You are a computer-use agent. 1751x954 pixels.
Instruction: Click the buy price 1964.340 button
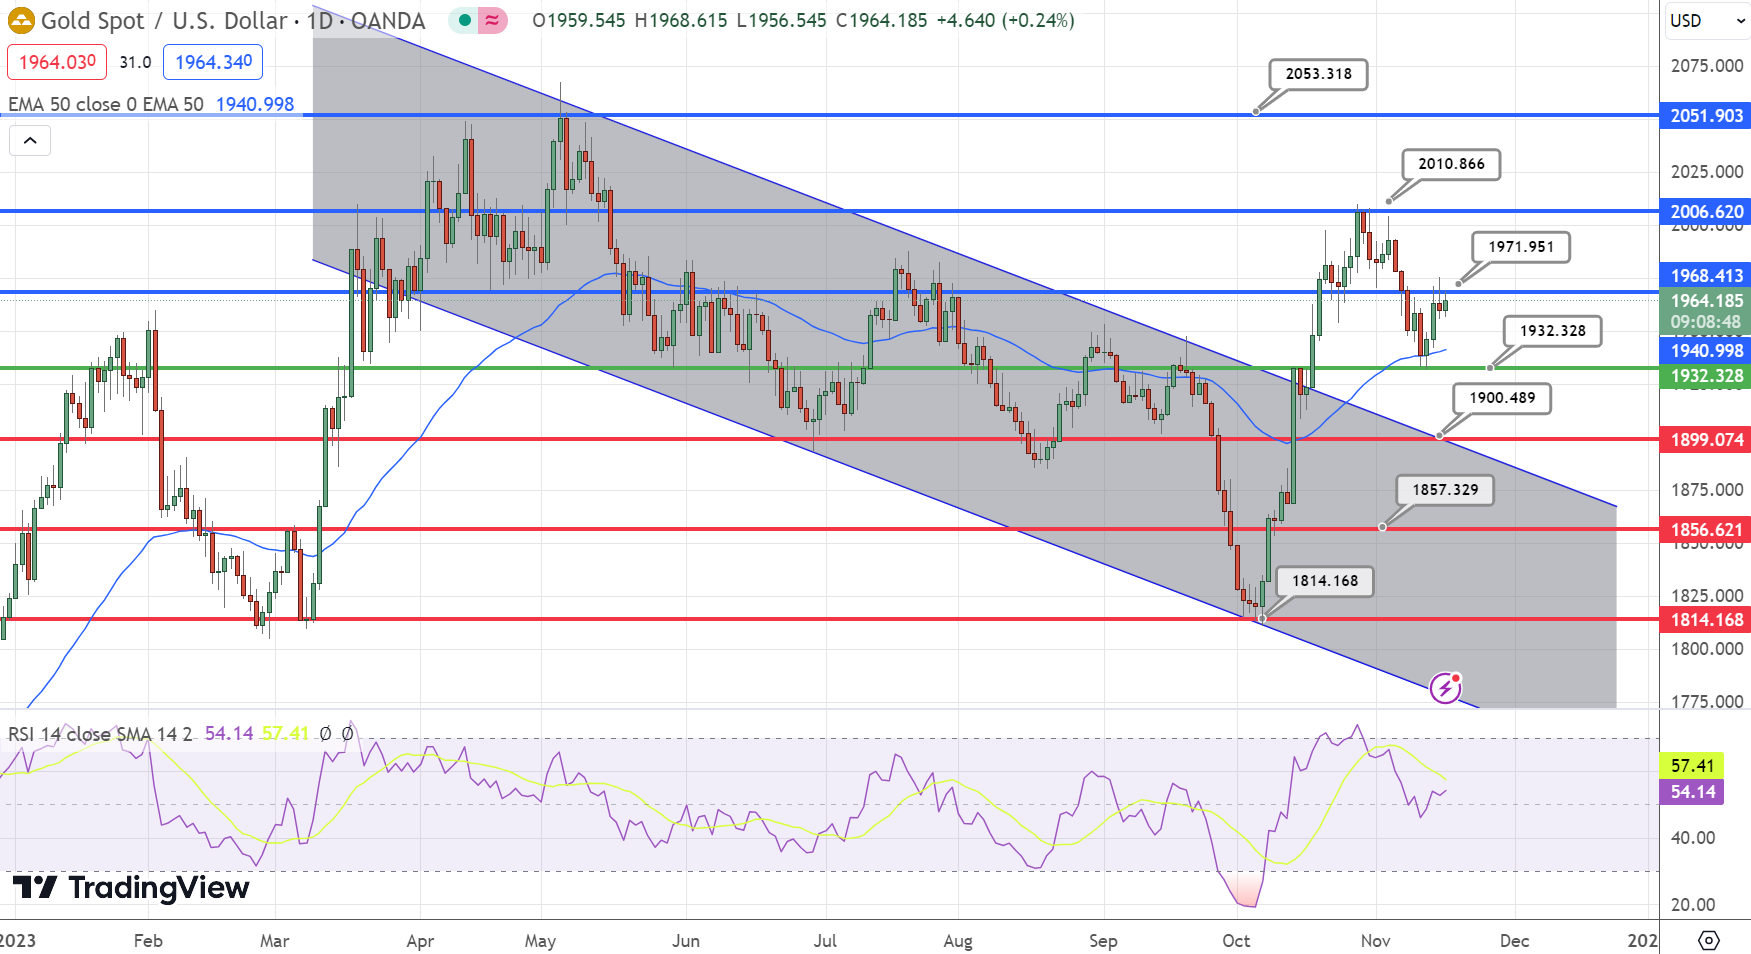pos(213,62)
